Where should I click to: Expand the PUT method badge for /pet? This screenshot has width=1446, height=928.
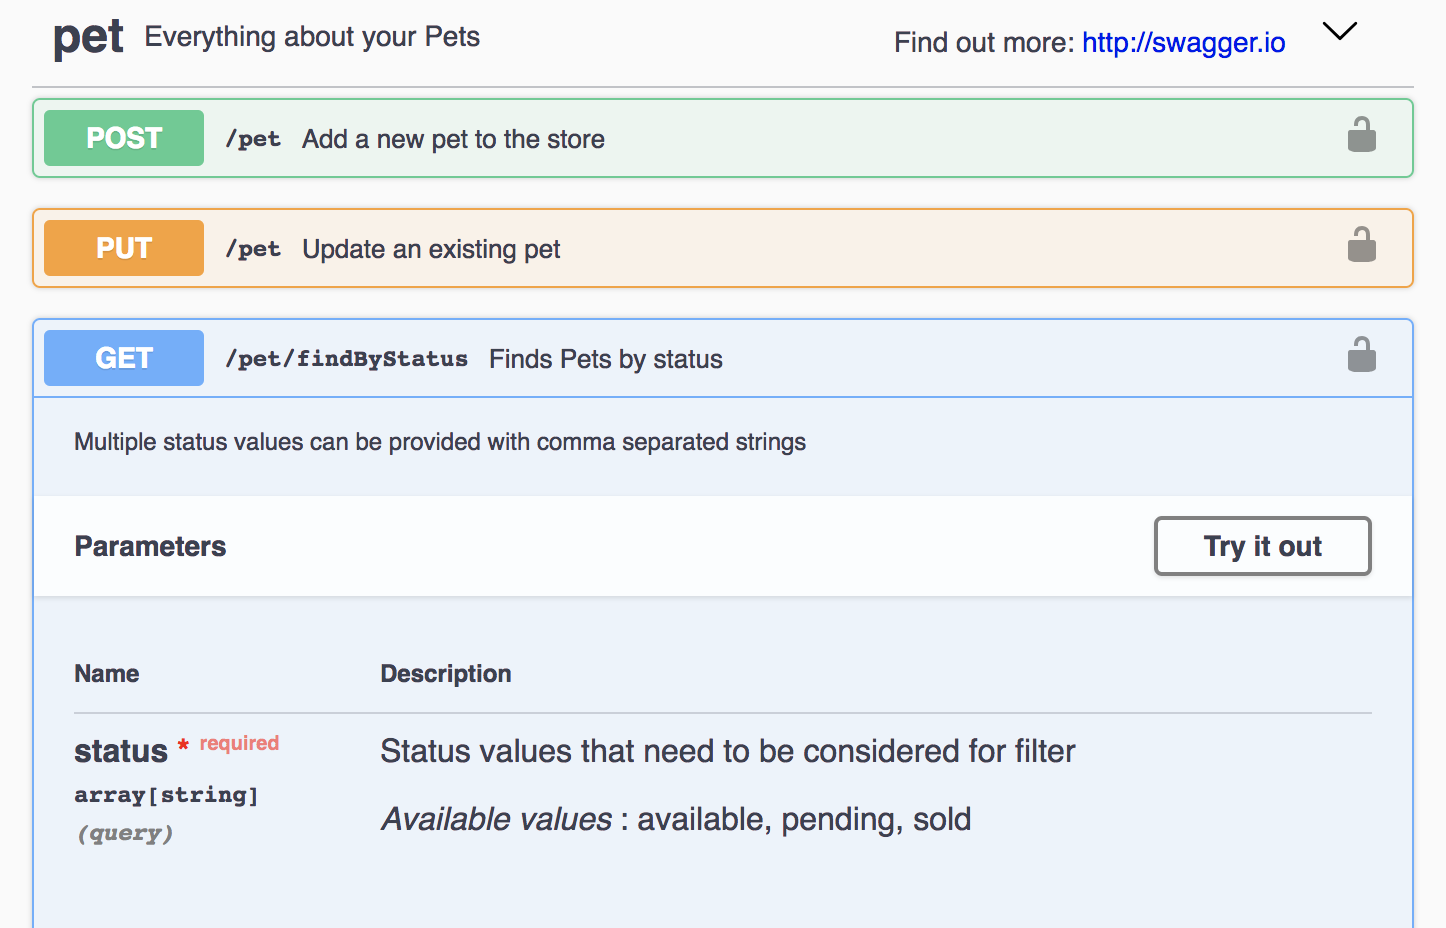click(x=124, y=248)
